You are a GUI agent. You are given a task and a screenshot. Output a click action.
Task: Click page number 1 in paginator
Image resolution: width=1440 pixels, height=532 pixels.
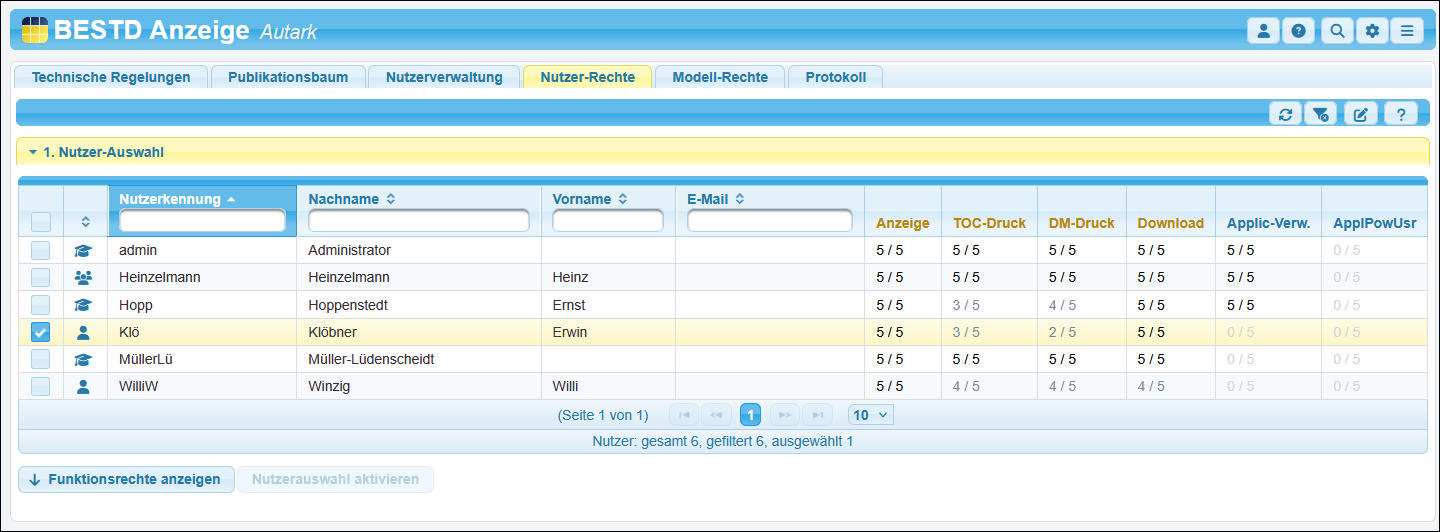coord(750,414)
